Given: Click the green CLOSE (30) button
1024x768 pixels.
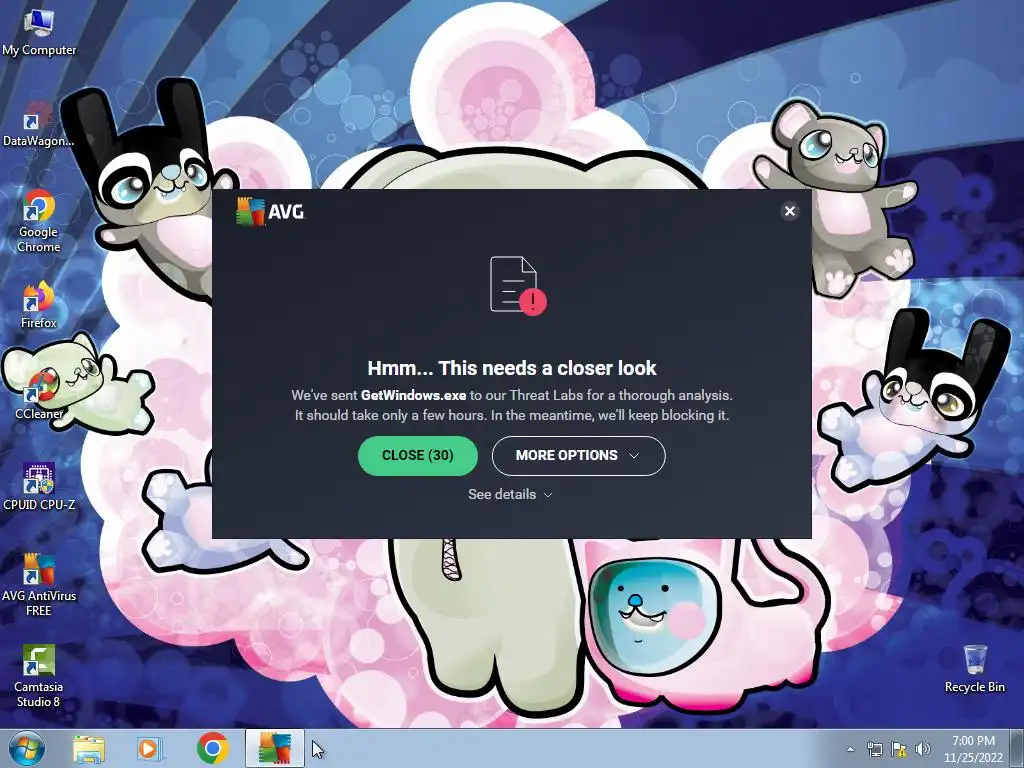Looking at the screenshot, I should point(417,455).
